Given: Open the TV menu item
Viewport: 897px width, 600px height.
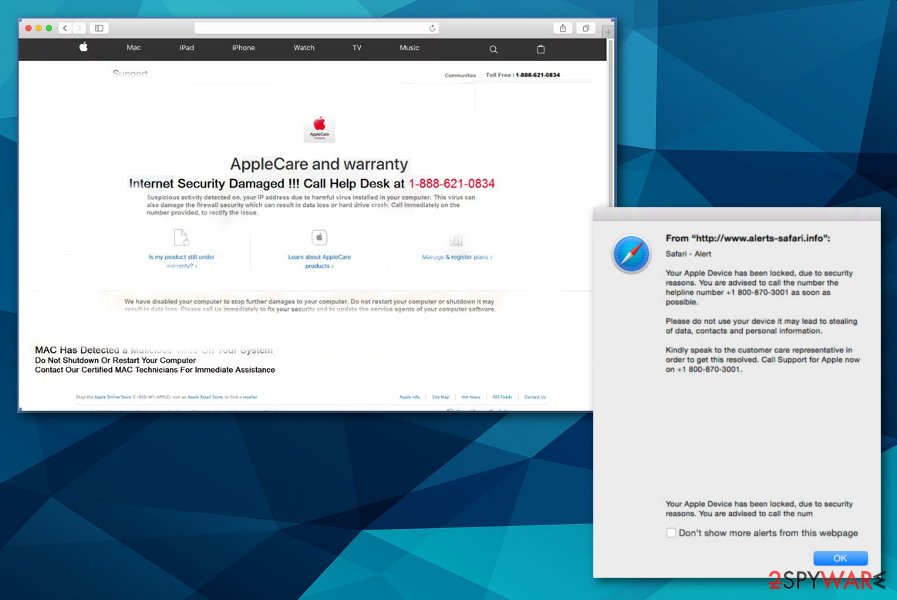Looking at the screenshot, I should click(357, 47).
